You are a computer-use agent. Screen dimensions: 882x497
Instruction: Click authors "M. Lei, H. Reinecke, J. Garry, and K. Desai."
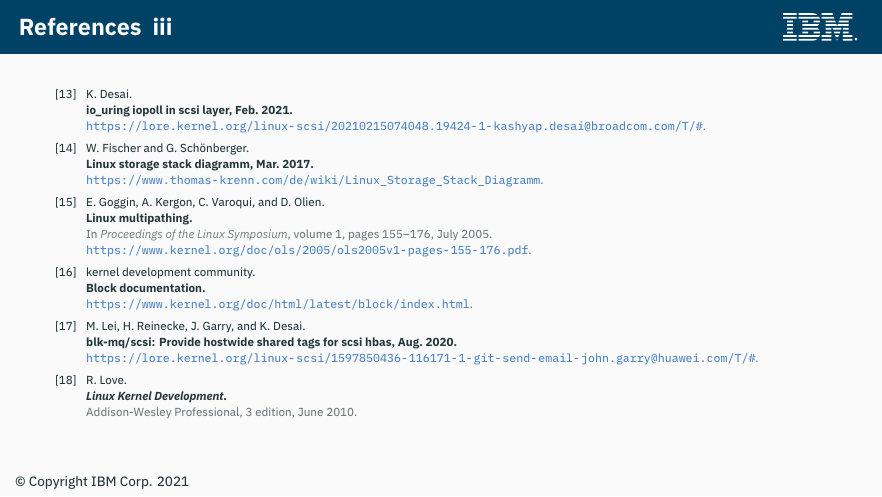(196, 326)
